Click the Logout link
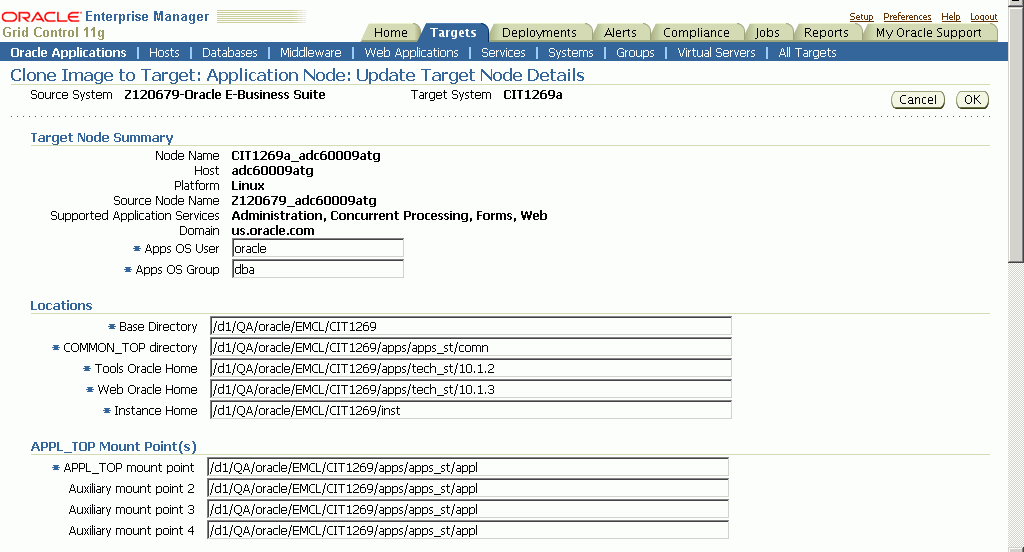1024x552 pixels. pos(984,17)
